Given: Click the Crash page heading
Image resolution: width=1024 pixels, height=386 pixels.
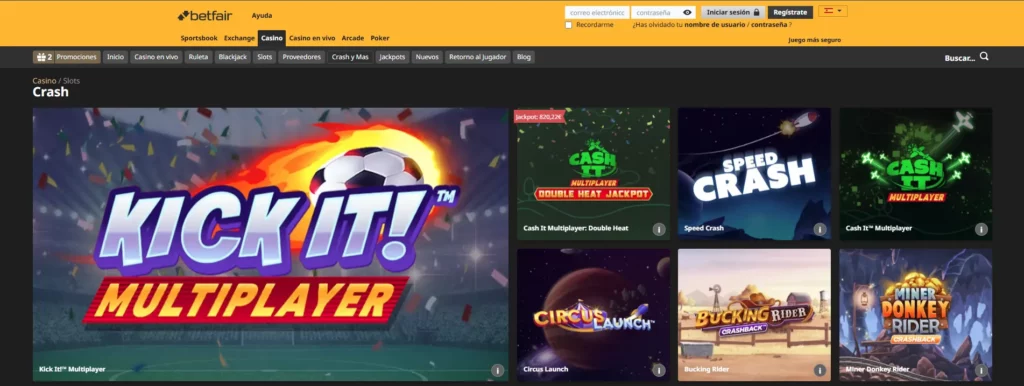Looking at the screenshot, I should coord(50,92).
